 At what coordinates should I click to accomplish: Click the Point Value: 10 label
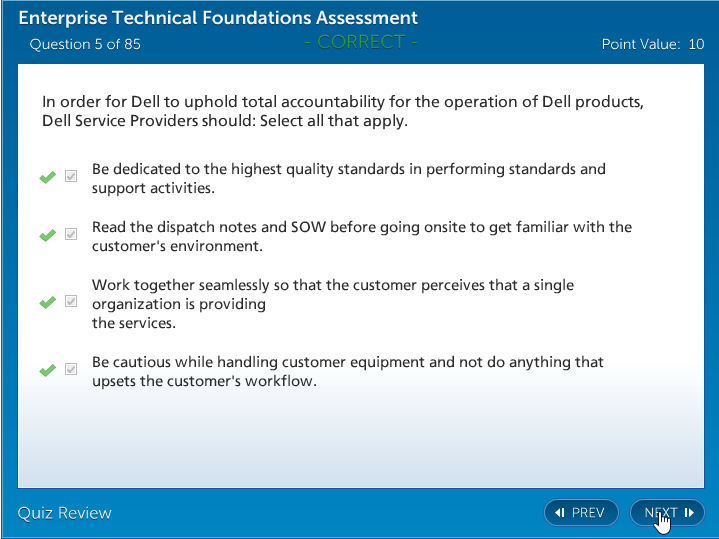click(x=652, y=44)
